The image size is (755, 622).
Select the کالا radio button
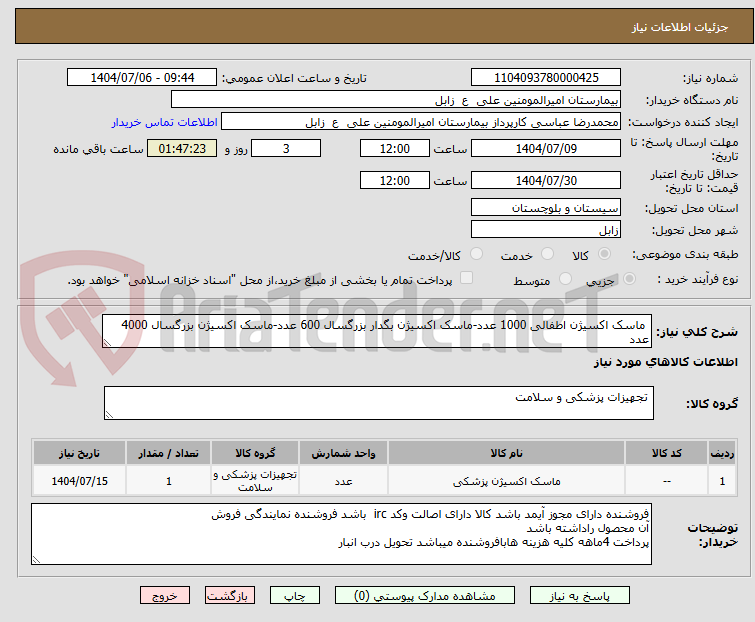(604, 254)
